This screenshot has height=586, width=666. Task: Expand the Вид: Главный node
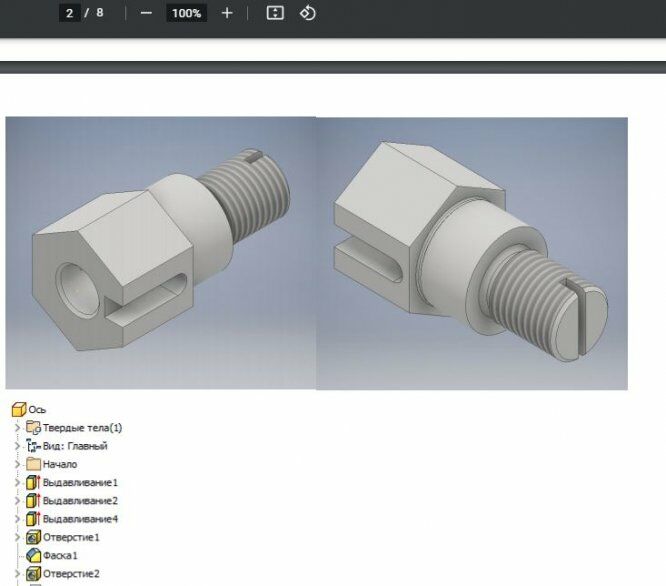point(17,446)
